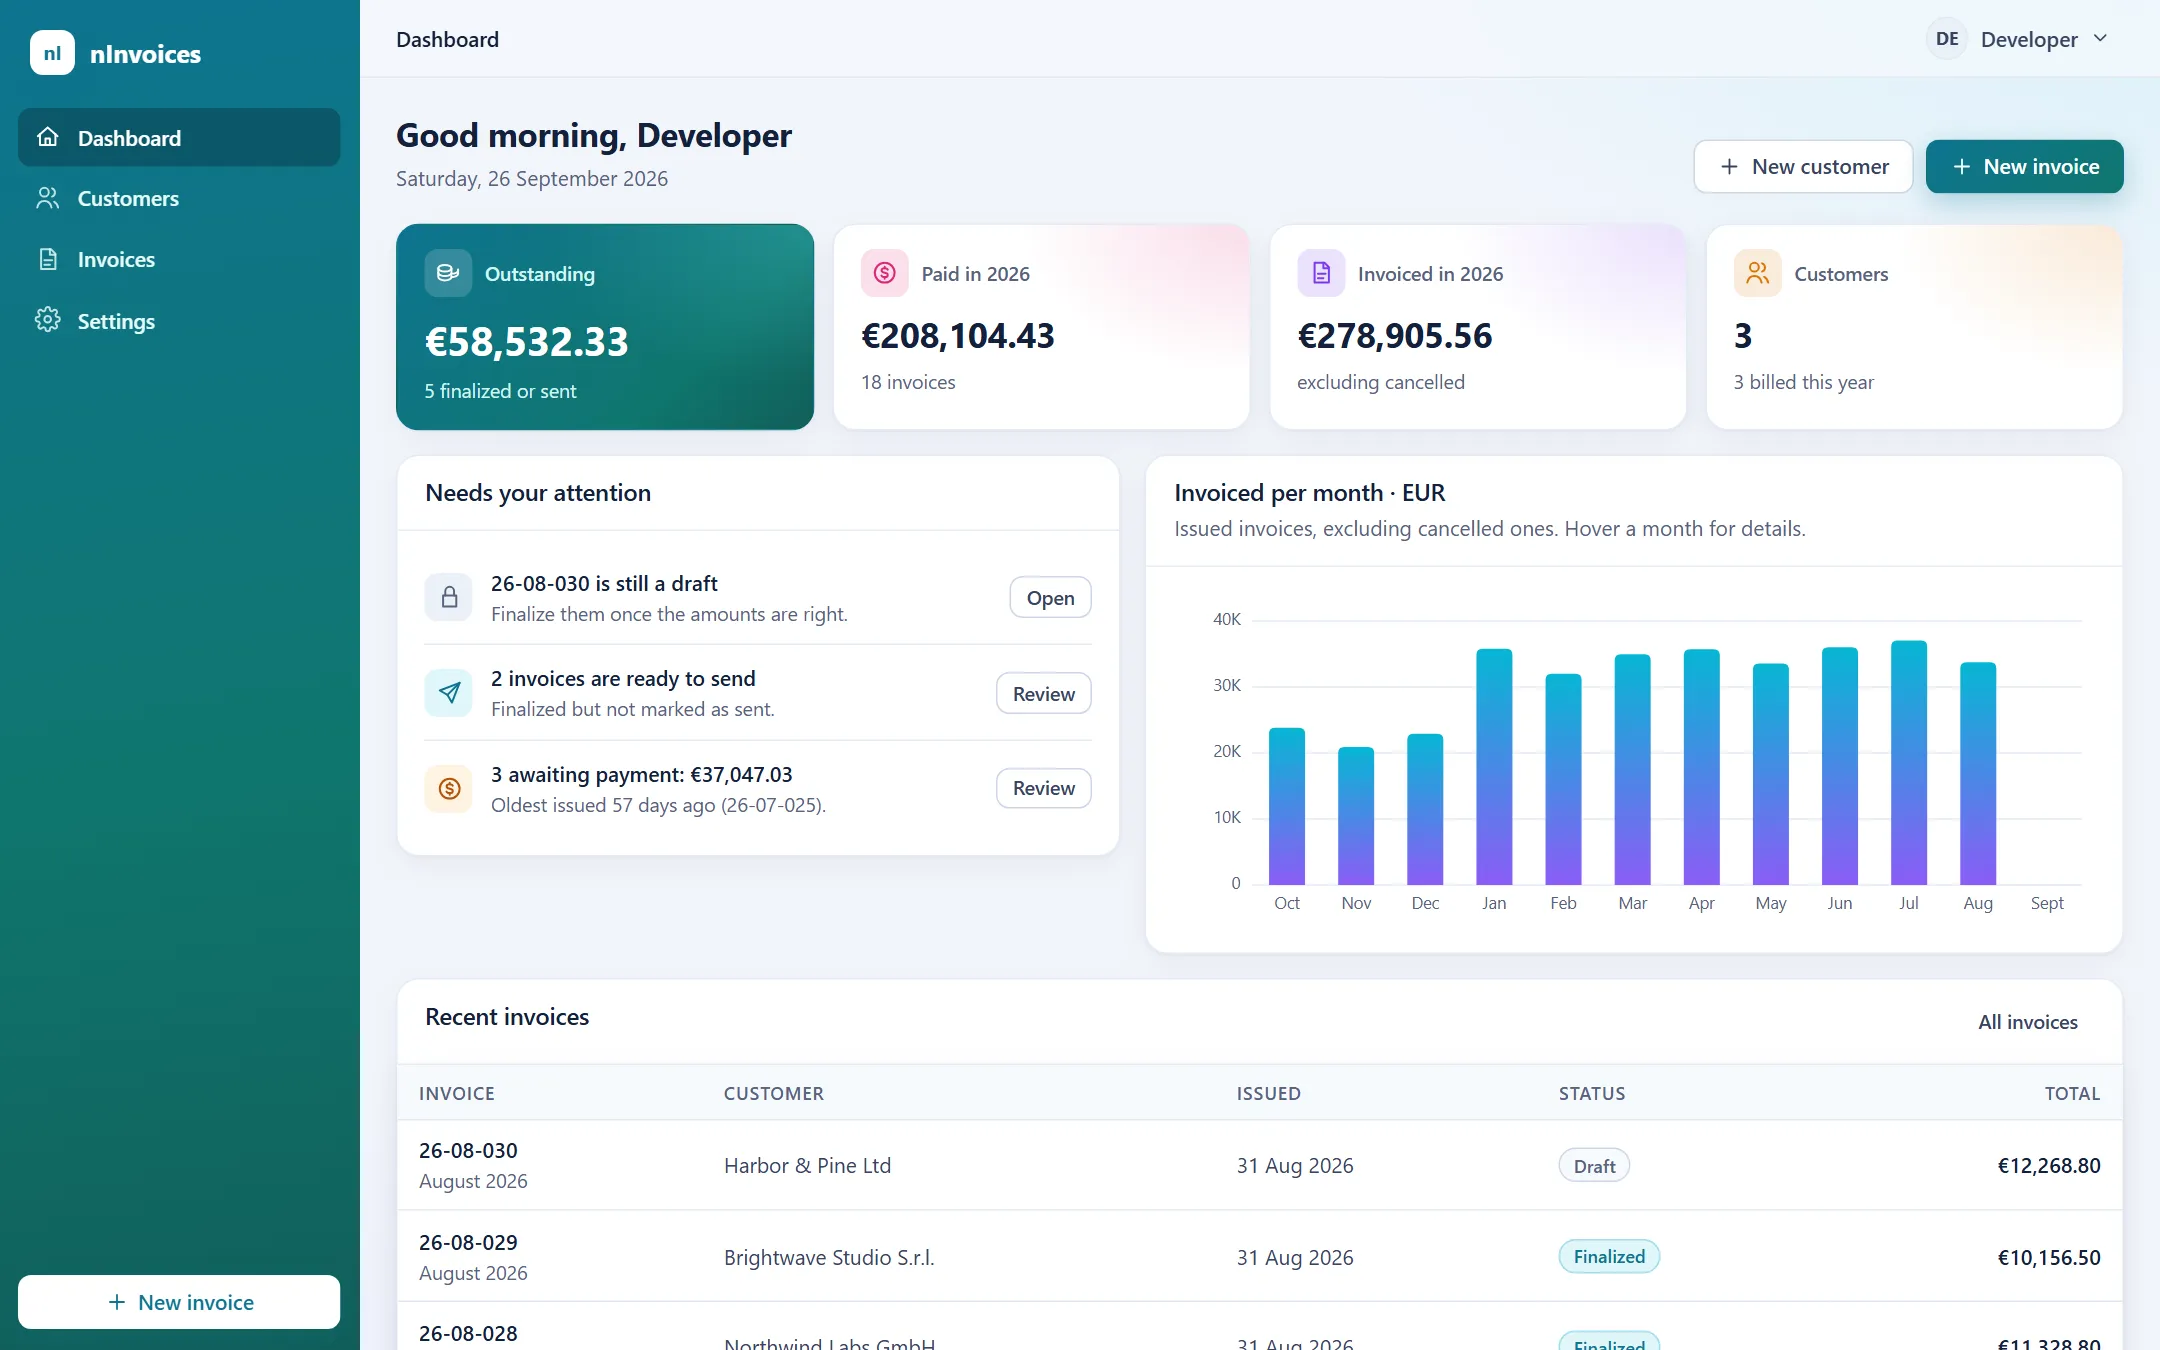This screenshot has width=2160, height=1350.
Task: Select the Mar bar in monthly chart
Action: pyautogui.click(x=1632, y=769)
